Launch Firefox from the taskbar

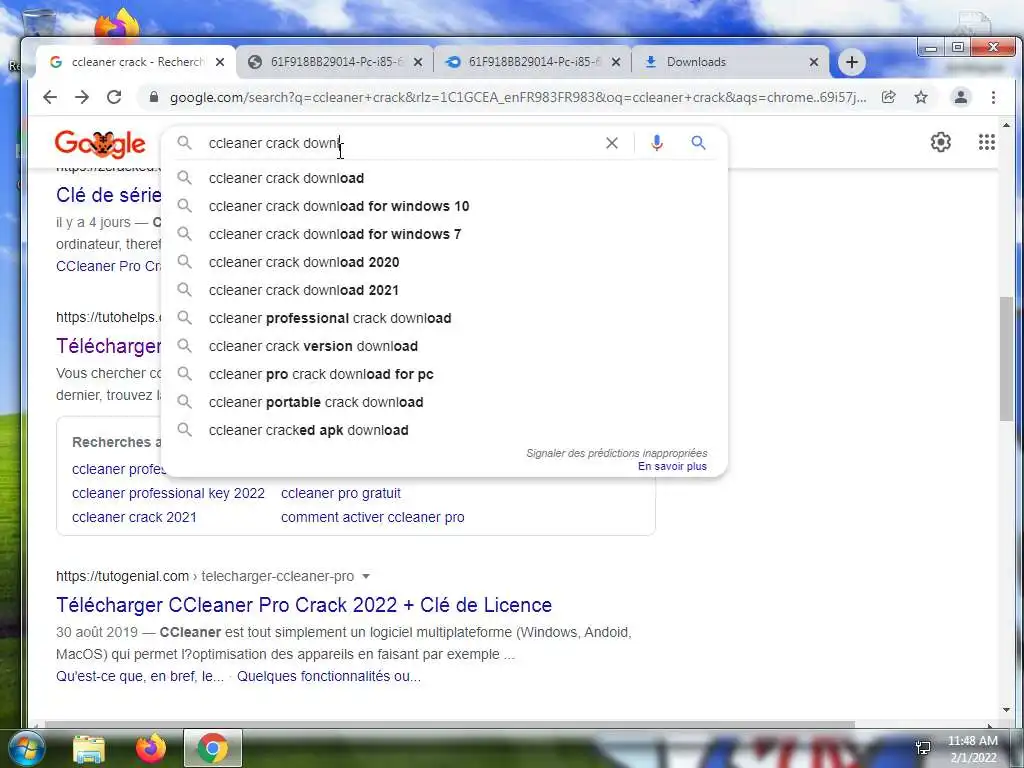[150, 749]
